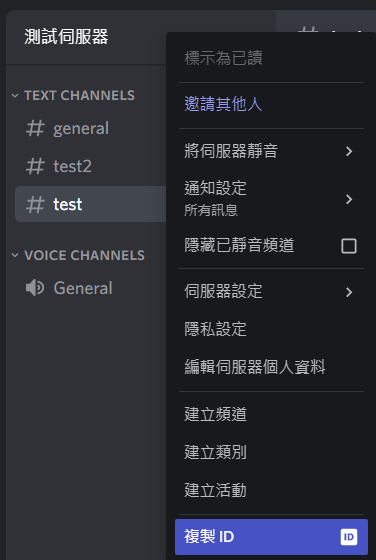Click the hash icon beside general channel
376x560 pixels.
(x=35, y=129)
